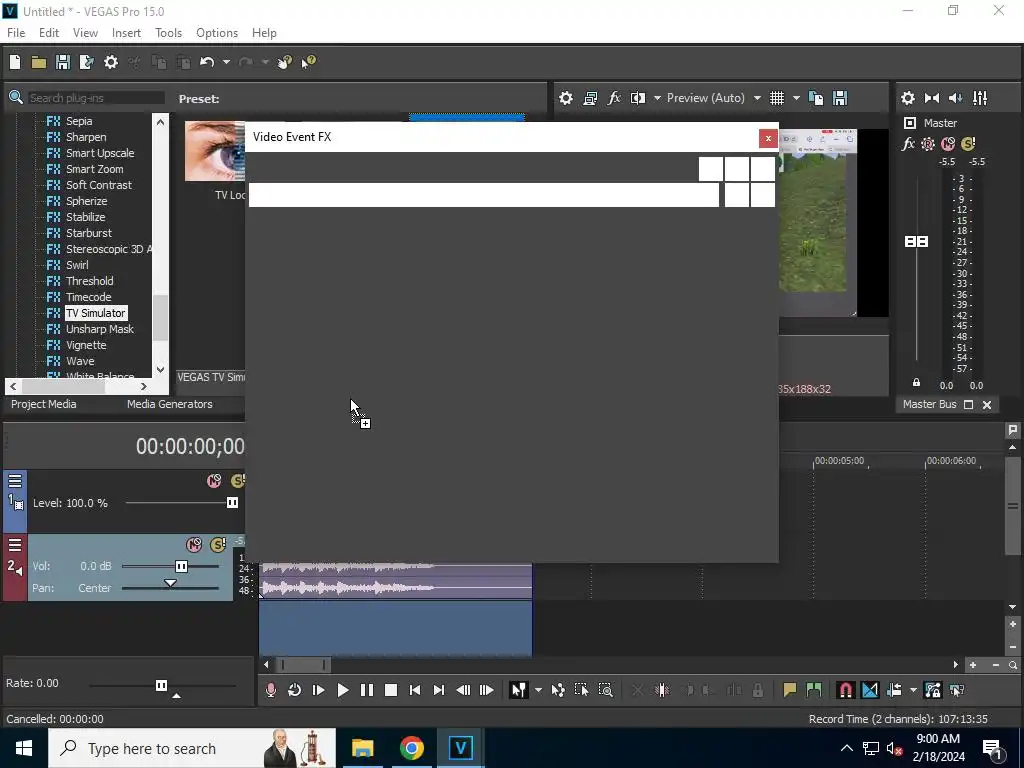Open the Render As export icon
Viewport: 1024px width, 768px height.
click(86, 62)
